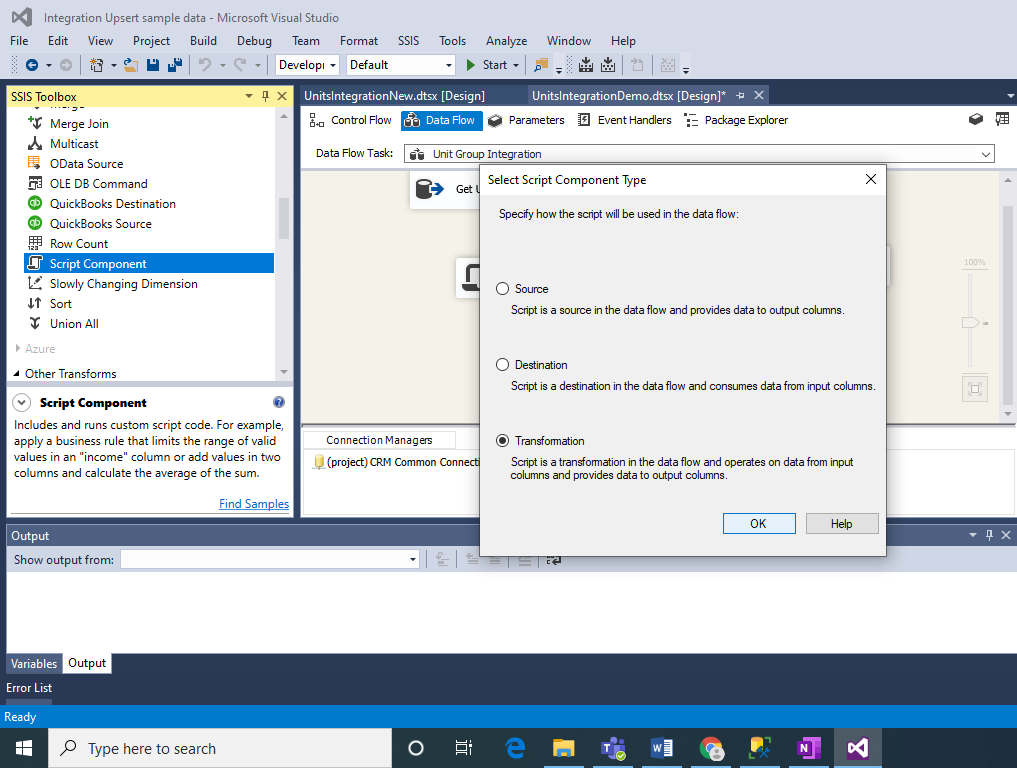Click the New Project toolbar icon
The width and height of the screenshot is (1017, 768).
point(96,65)
